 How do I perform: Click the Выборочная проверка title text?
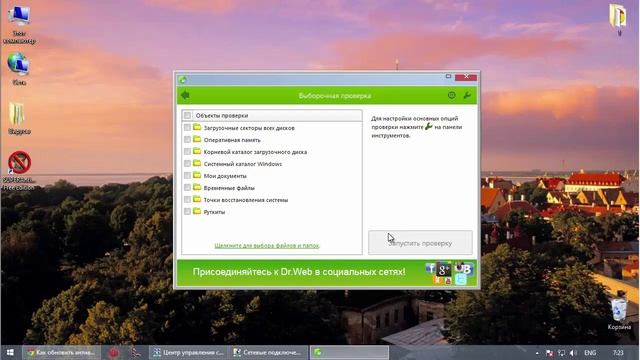point(335,96)
